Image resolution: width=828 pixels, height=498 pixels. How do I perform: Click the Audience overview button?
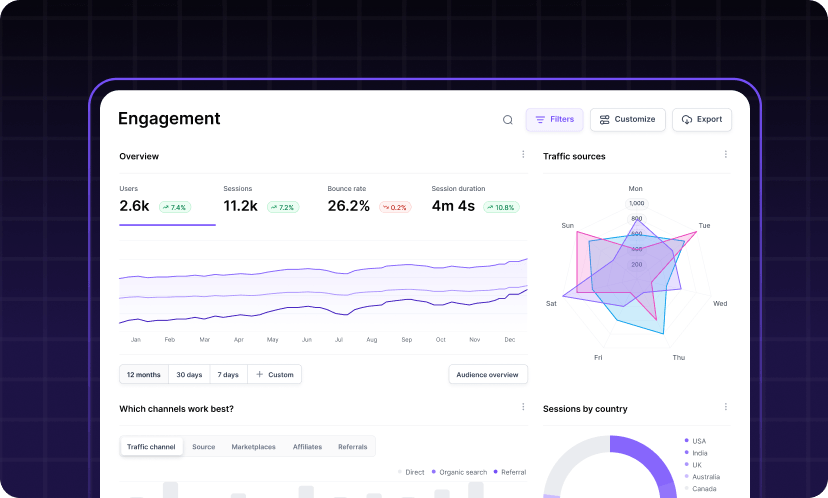[x=487, y=375]
